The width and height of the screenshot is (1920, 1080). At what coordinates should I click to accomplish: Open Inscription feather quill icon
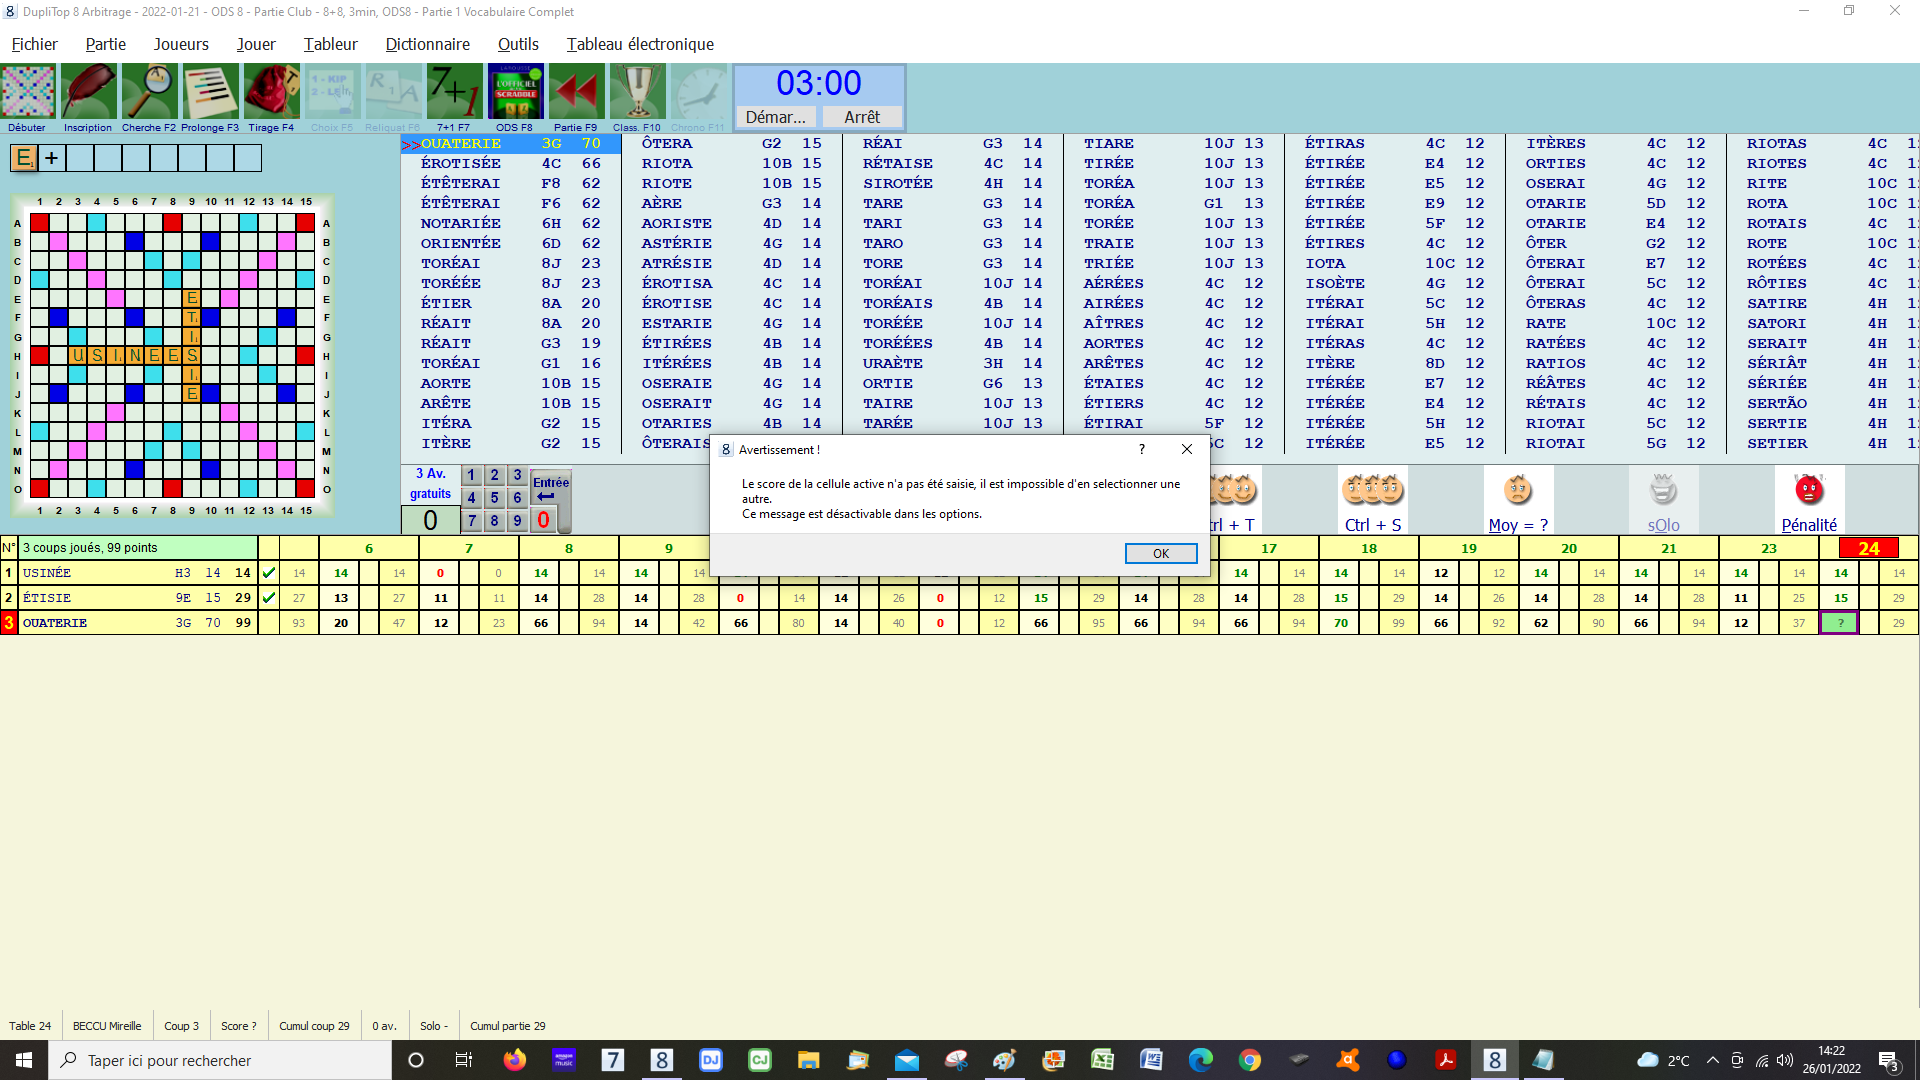(x=88, y=92)
